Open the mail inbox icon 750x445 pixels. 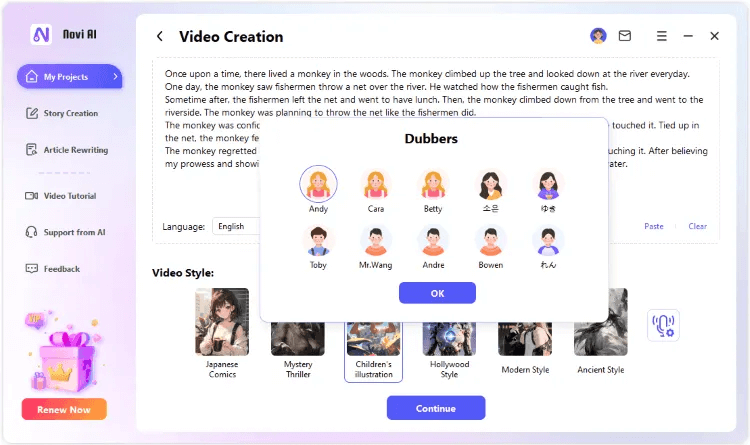(625, 36)
